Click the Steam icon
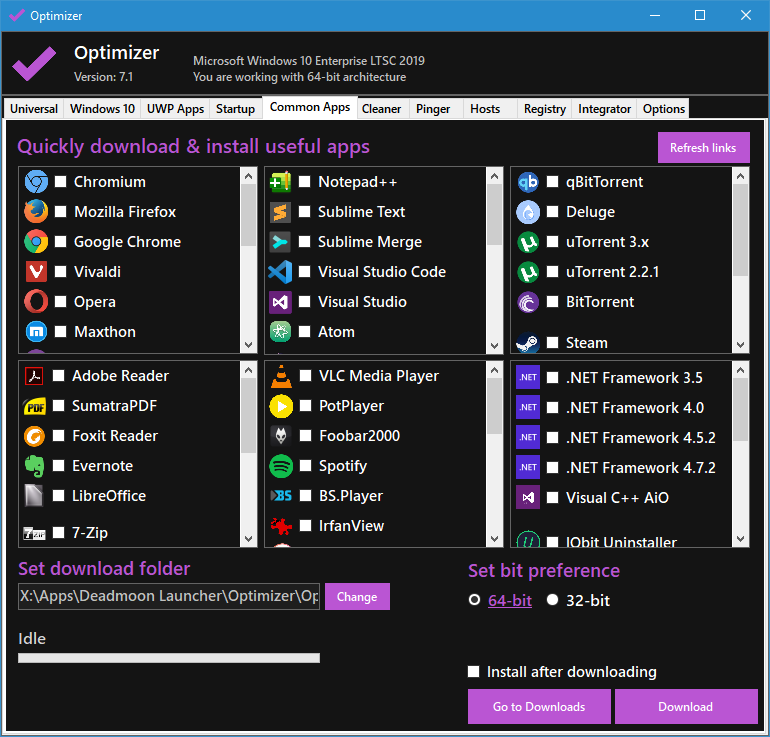This screenshot has width=770, height=737. click(x=528, y=343)
